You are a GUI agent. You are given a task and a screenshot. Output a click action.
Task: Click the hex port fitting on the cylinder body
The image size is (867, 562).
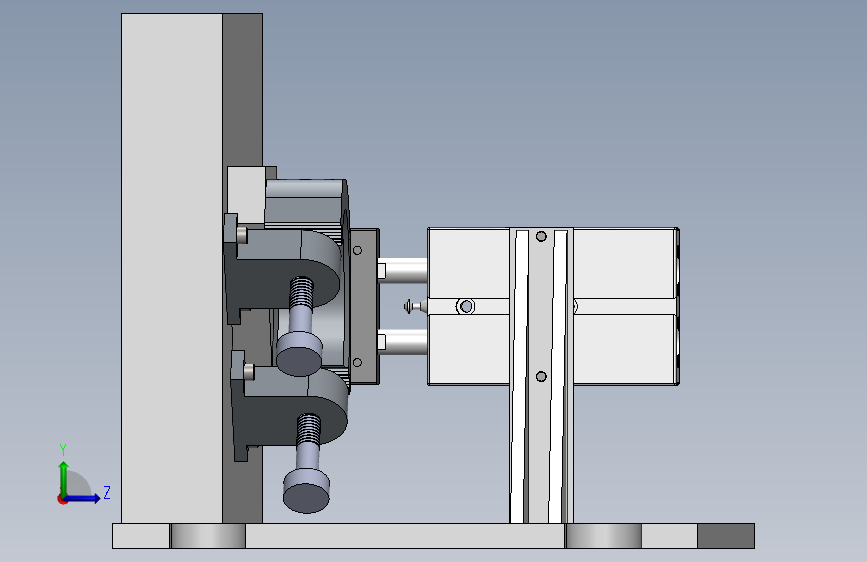tap(466, 306)
